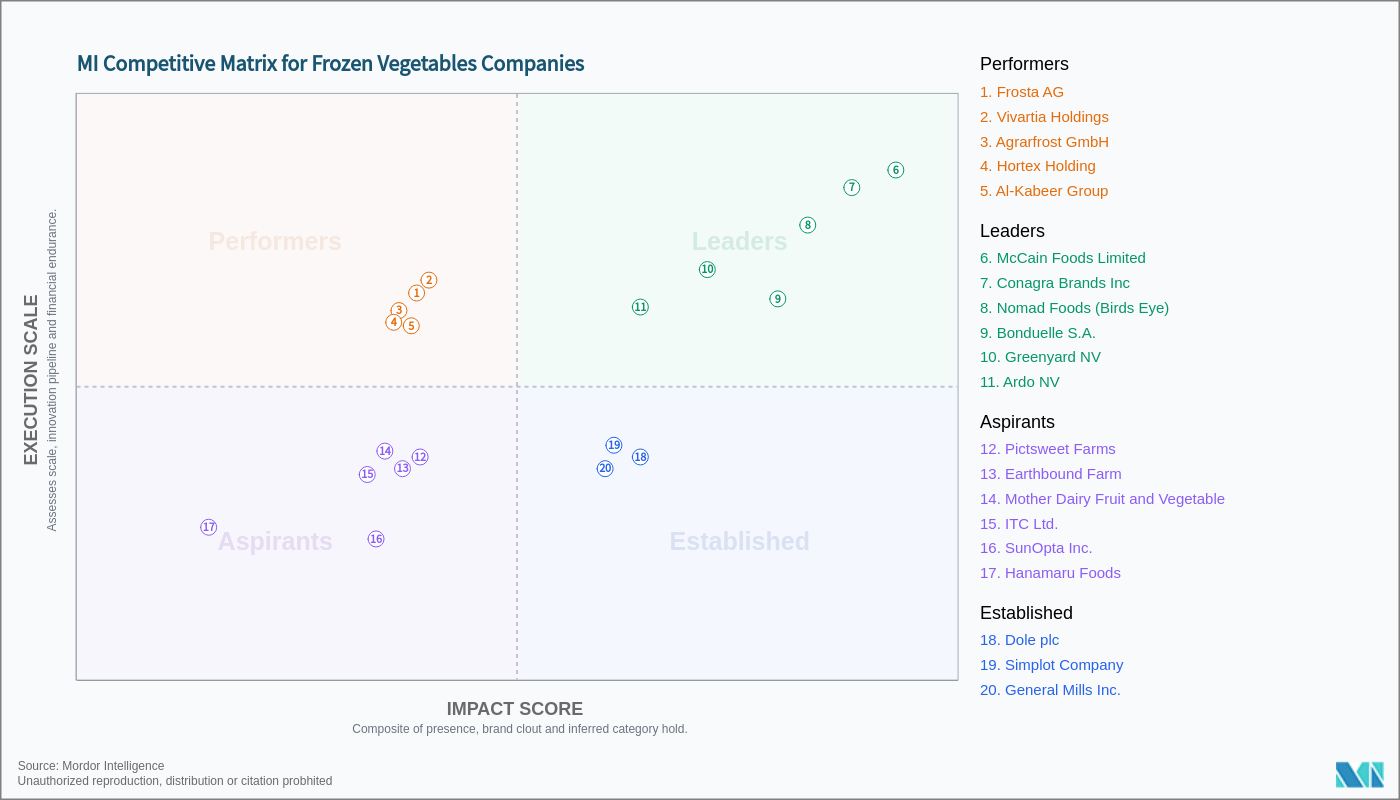Viewport: 1400px width, 800px height.
Task: Click the Frosta AG legend entry
Action: tap(1022, 92)
